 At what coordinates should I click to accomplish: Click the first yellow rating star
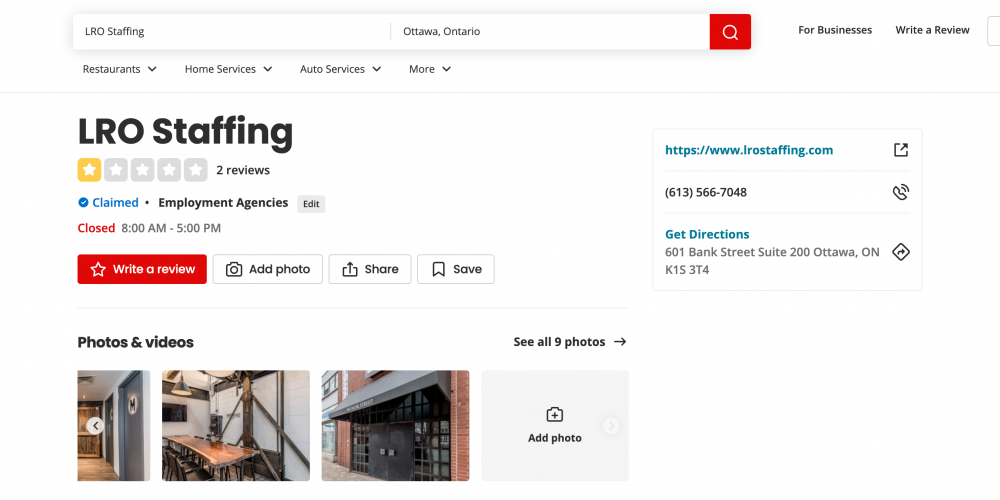90,170
